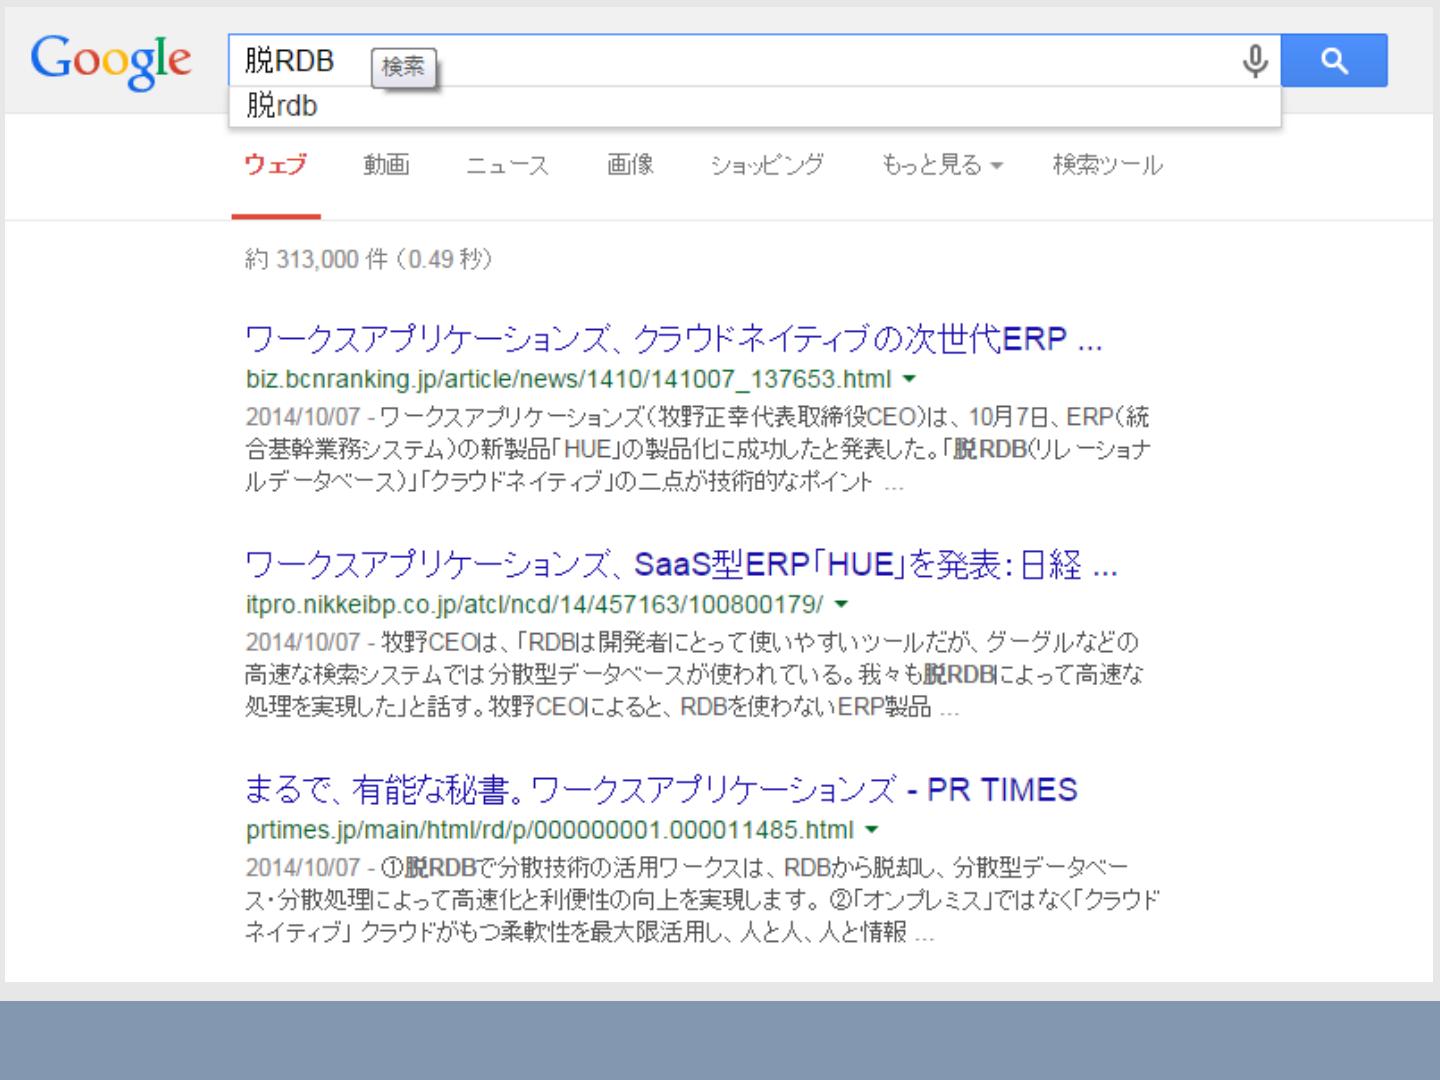Expand the arrow next to itpro.nikkeibp.co.jp URL

pyautogui.click(x=841, y=604)
